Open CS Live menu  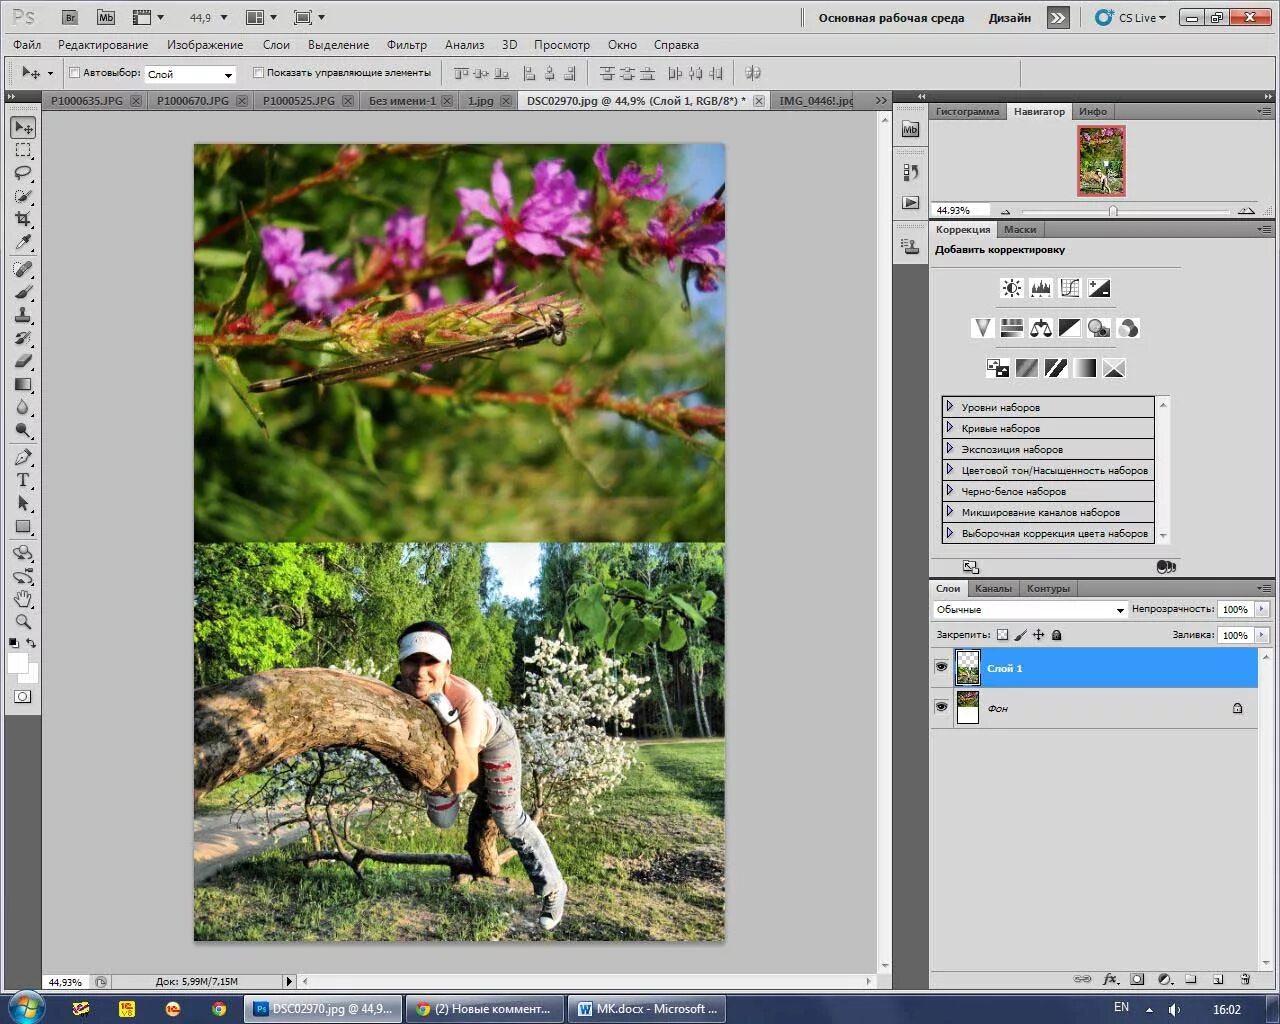tap(1131, 18)
